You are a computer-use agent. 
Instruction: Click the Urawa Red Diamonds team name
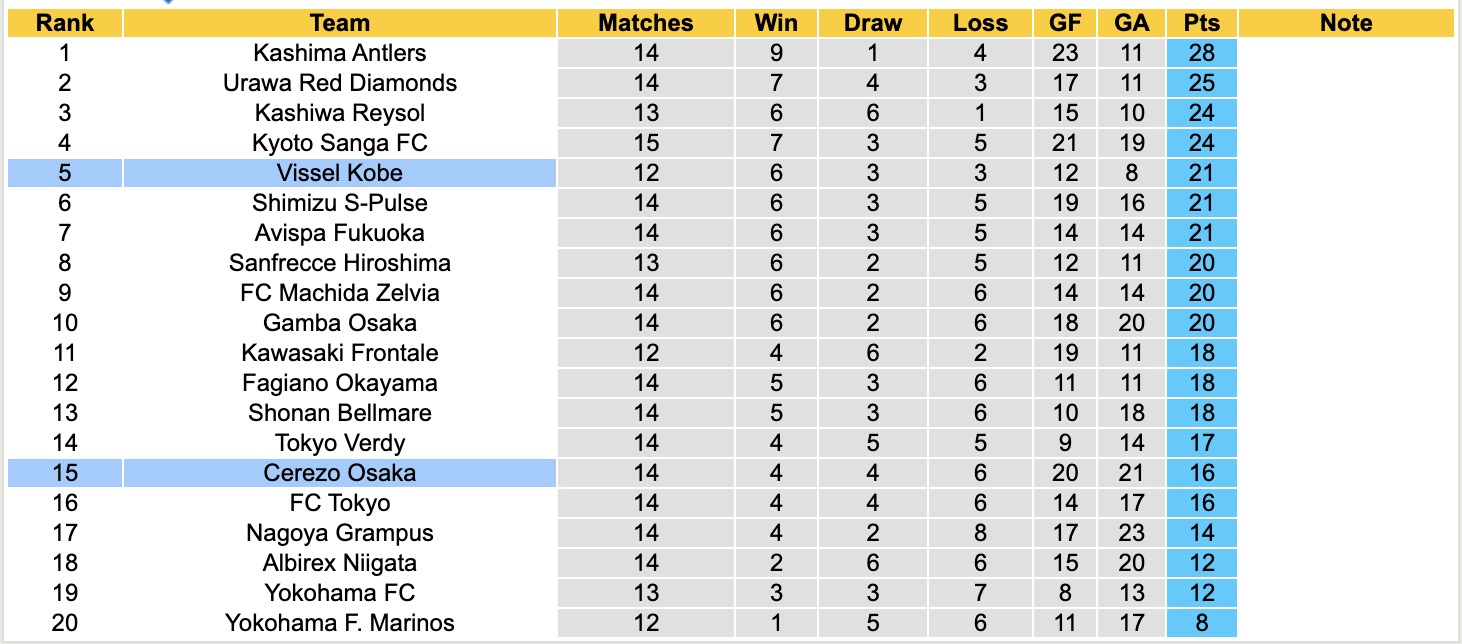(x=340, y=83)
